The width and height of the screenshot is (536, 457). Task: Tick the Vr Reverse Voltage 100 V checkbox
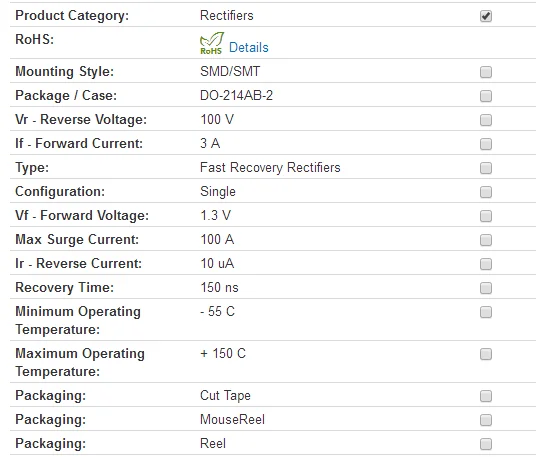tap(486, 120)
